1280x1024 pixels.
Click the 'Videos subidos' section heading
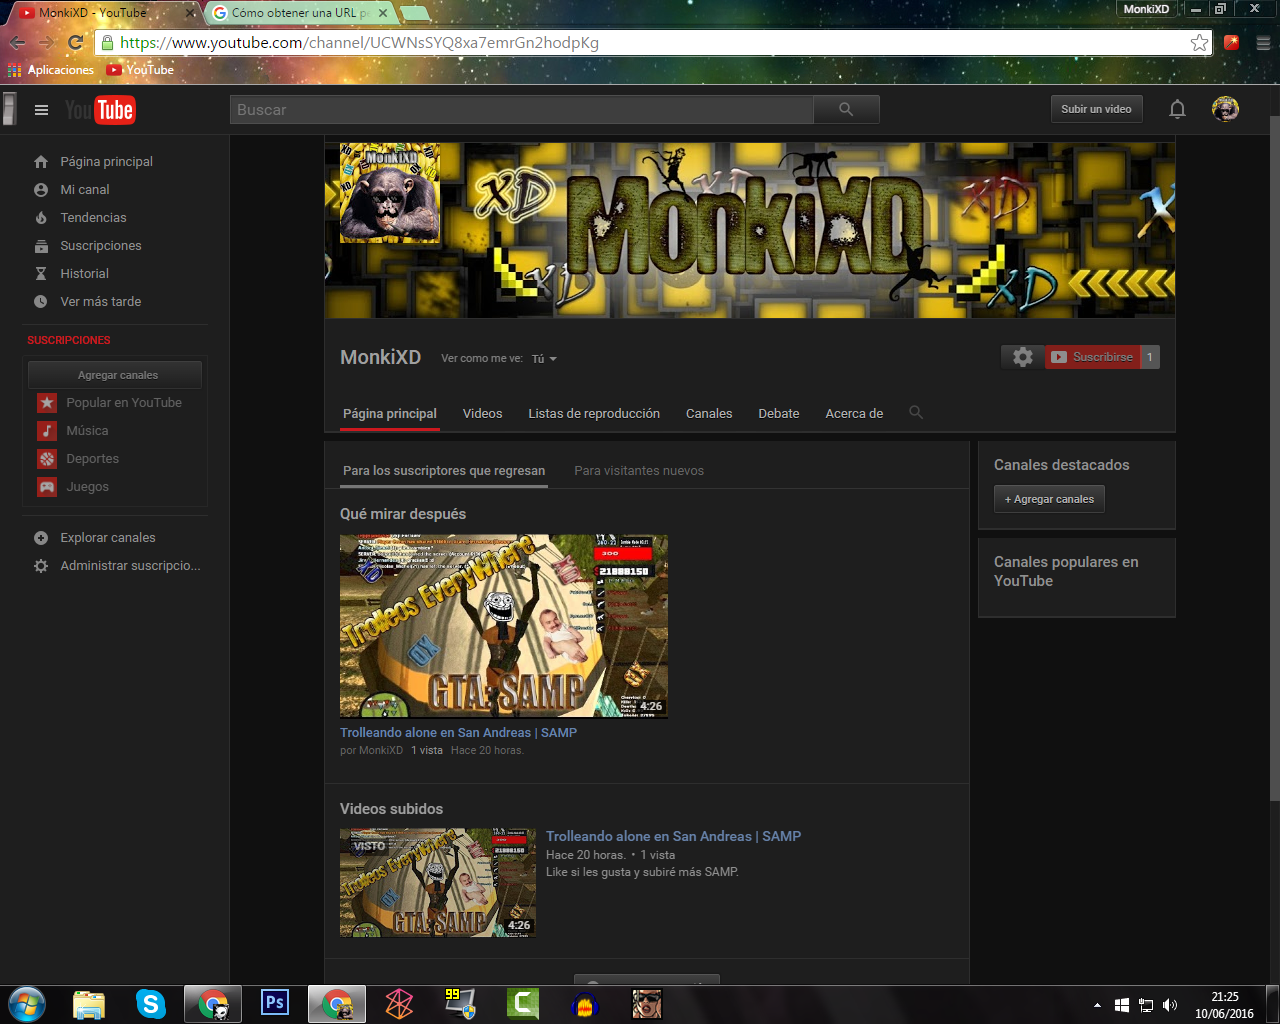click(x=391, y=809)
